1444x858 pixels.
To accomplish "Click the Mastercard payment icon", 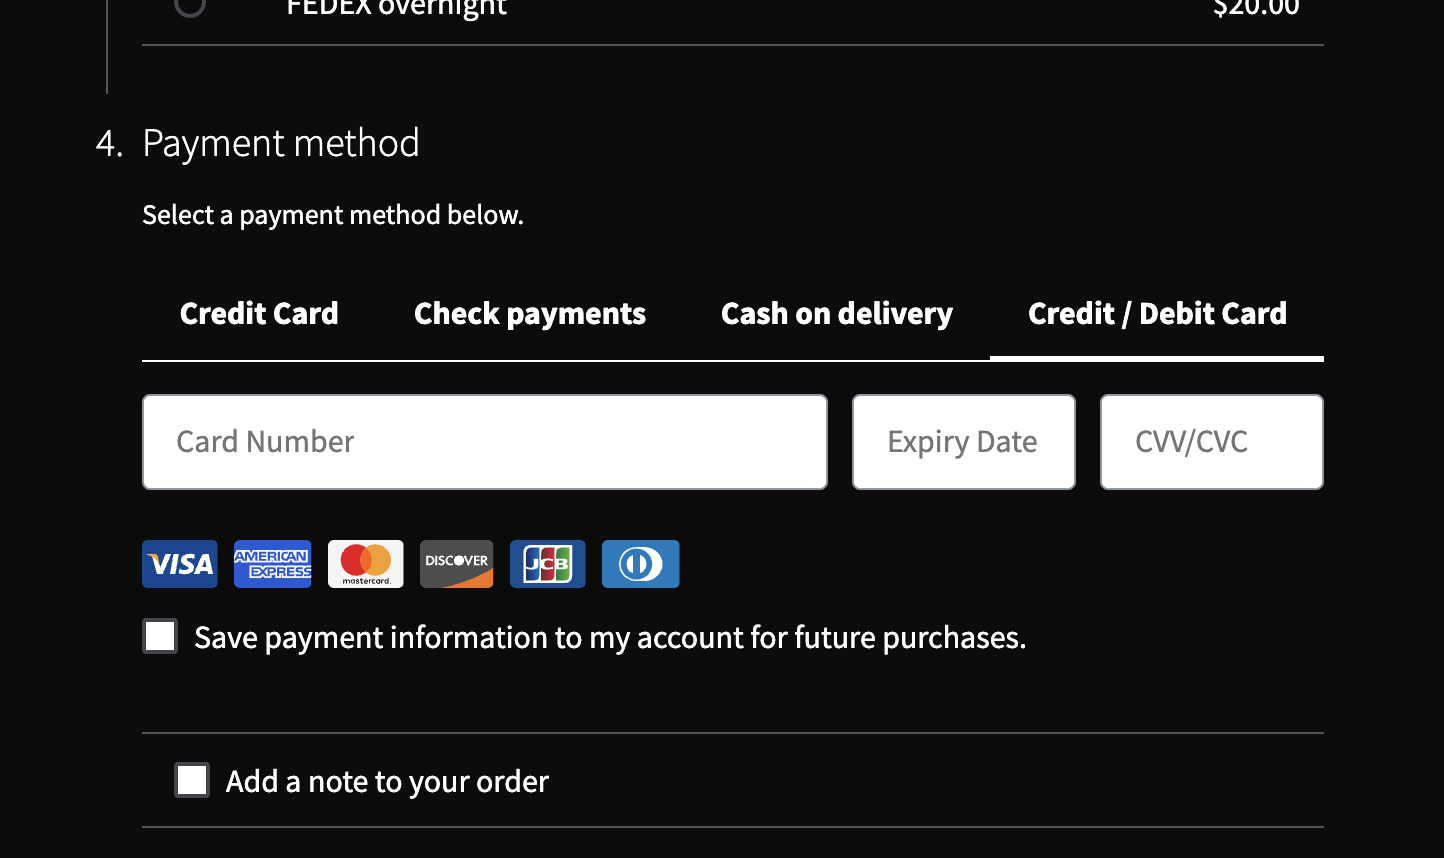I will point(365,563).
